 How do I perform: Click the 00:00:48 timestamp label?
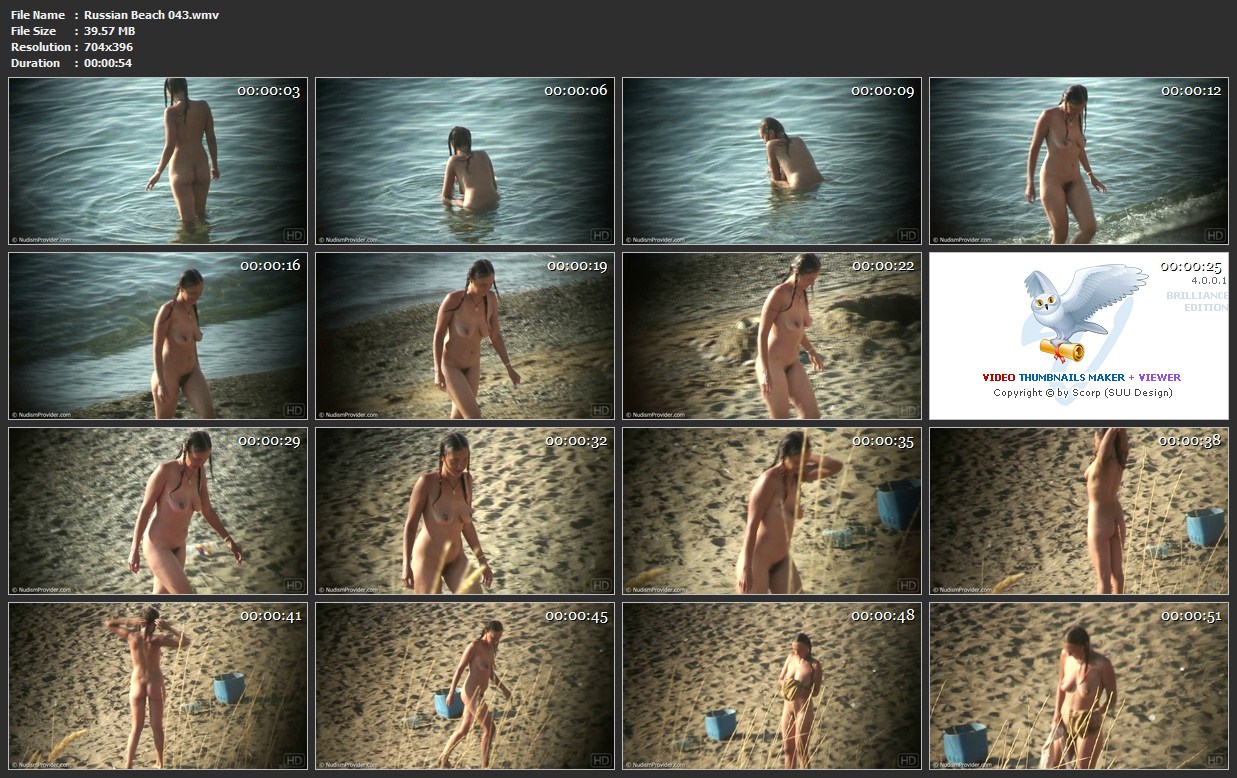883,616
